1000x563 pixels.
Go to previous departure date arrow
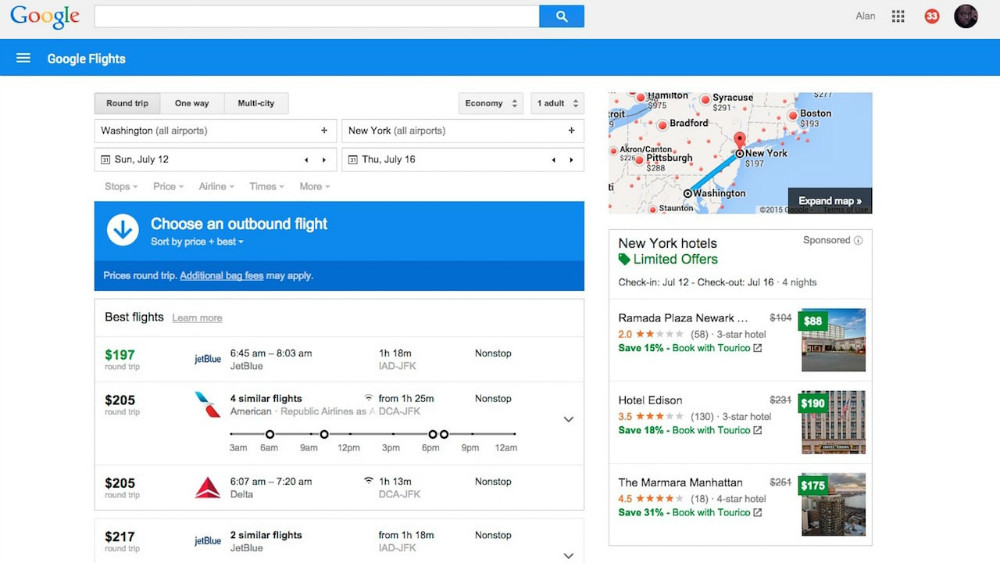coord(306,160)
